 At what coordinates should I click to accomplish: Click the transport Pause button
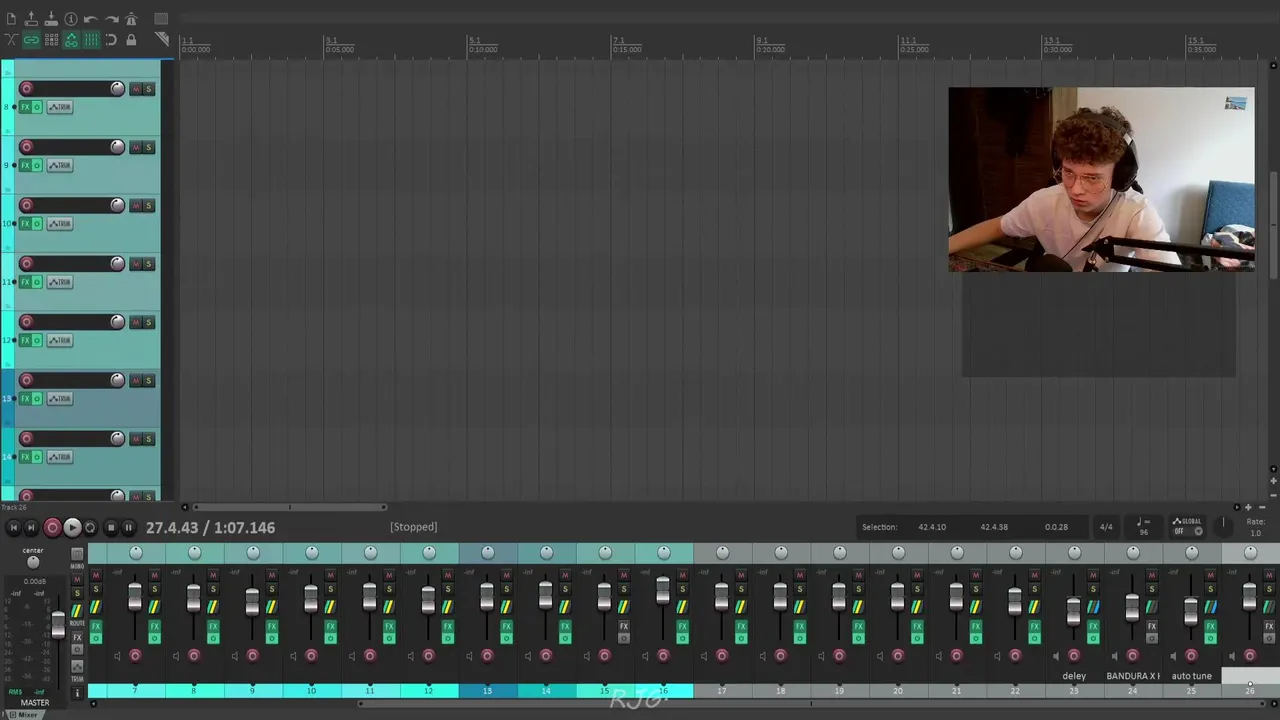128,528
